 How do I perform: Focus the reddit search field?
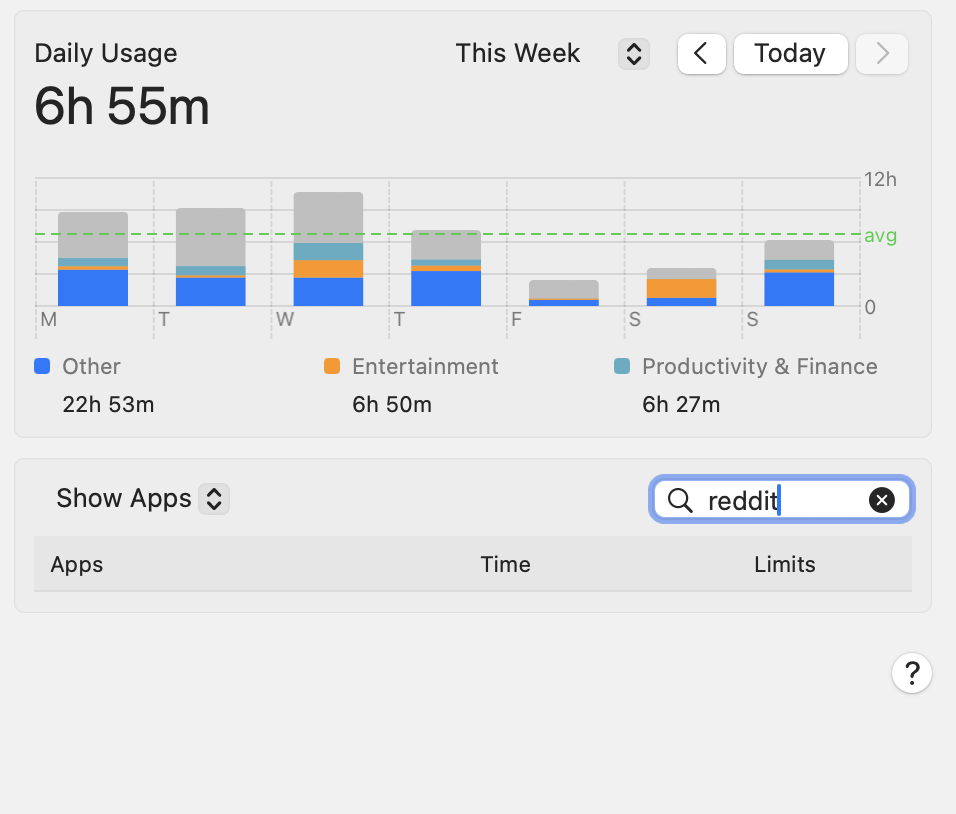[780, 500]
